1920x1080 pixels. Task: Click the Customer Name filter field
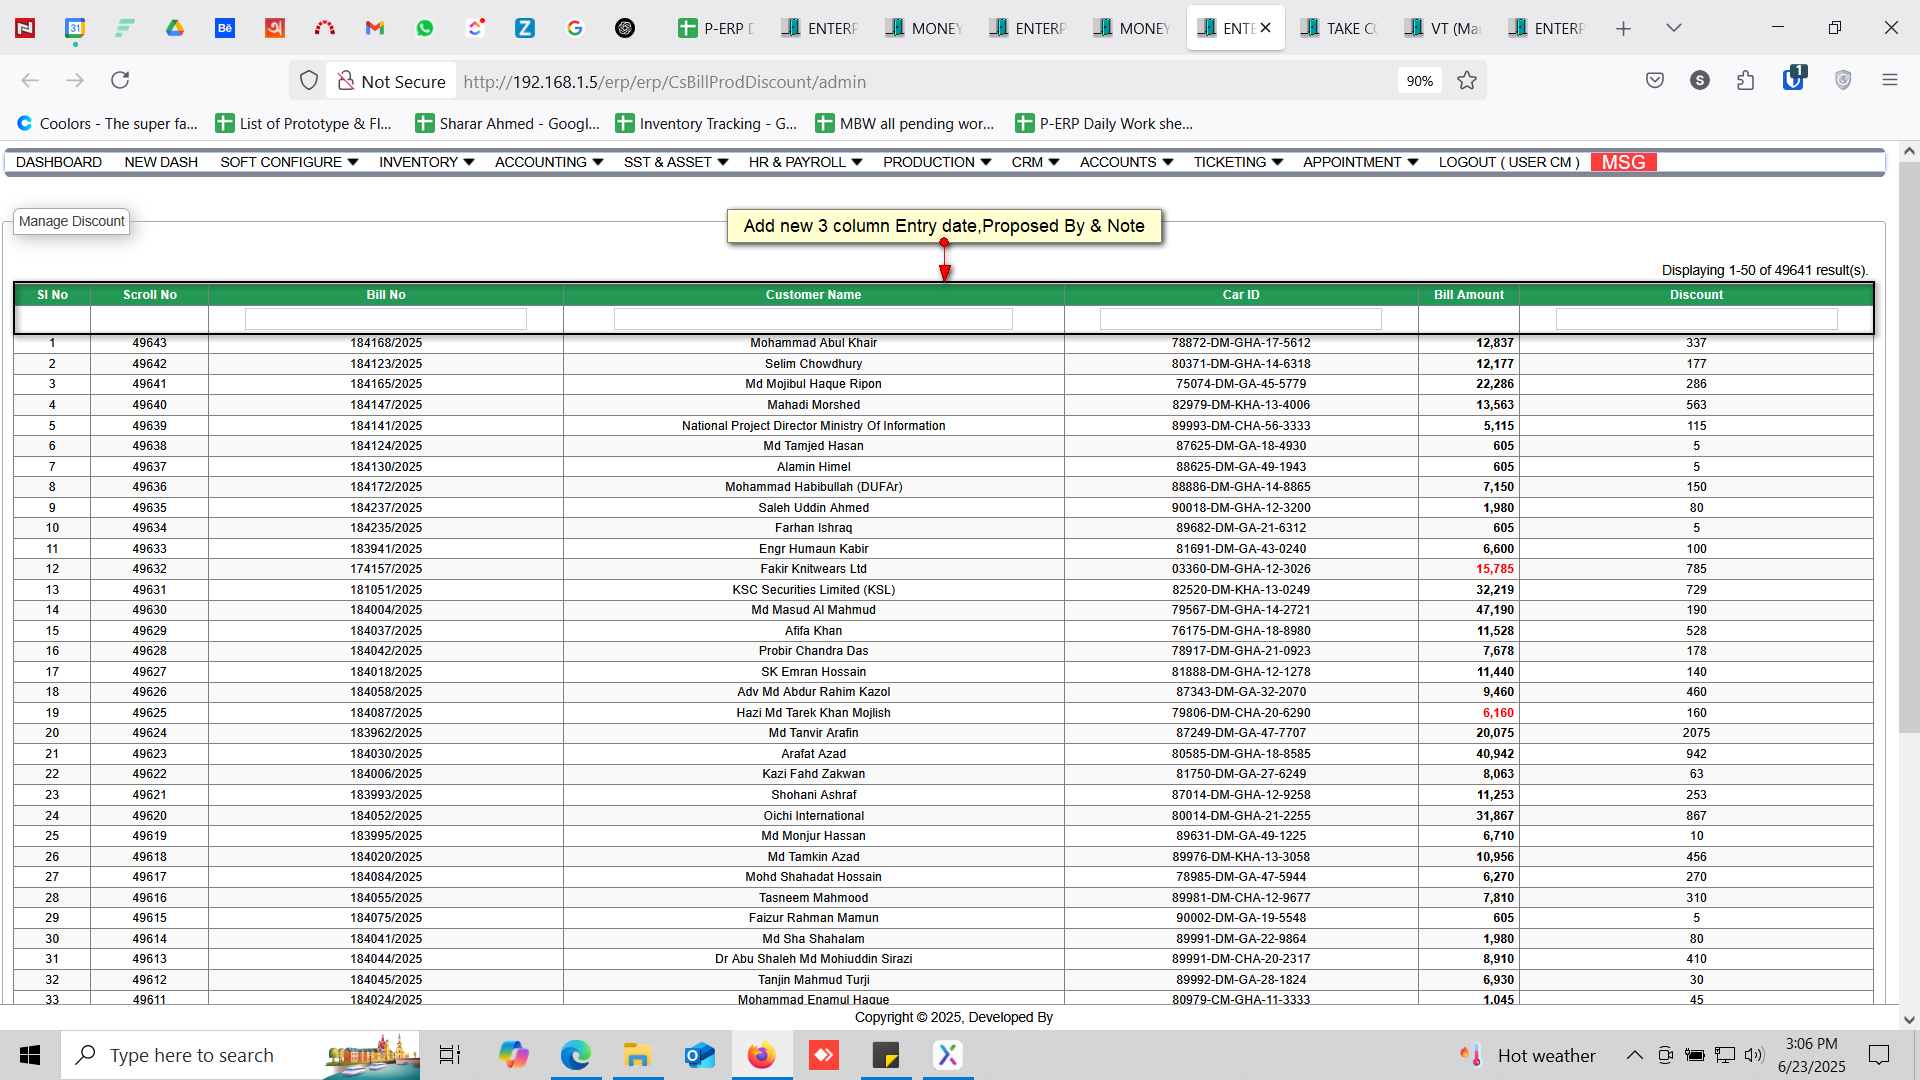click(x=813, y=319)
